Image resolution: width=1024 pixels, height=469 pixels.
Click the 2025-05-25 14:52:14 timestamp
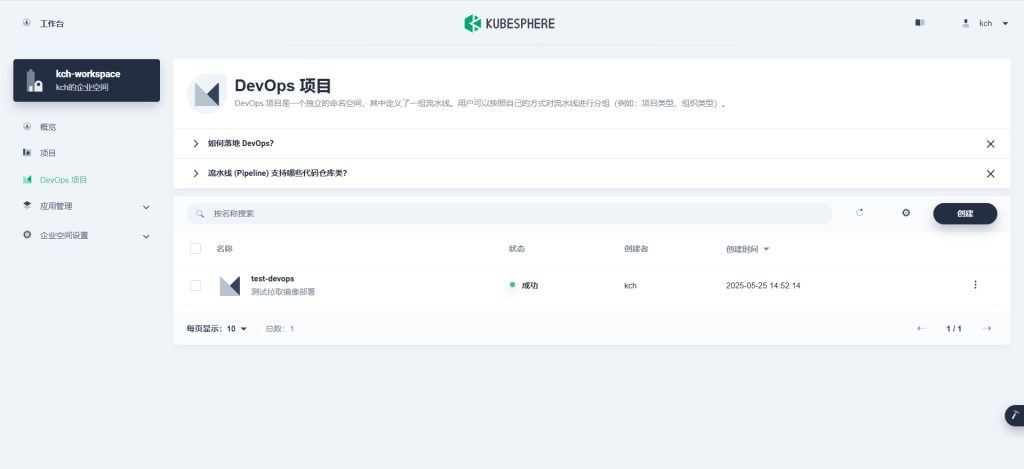tap(763, 285)
